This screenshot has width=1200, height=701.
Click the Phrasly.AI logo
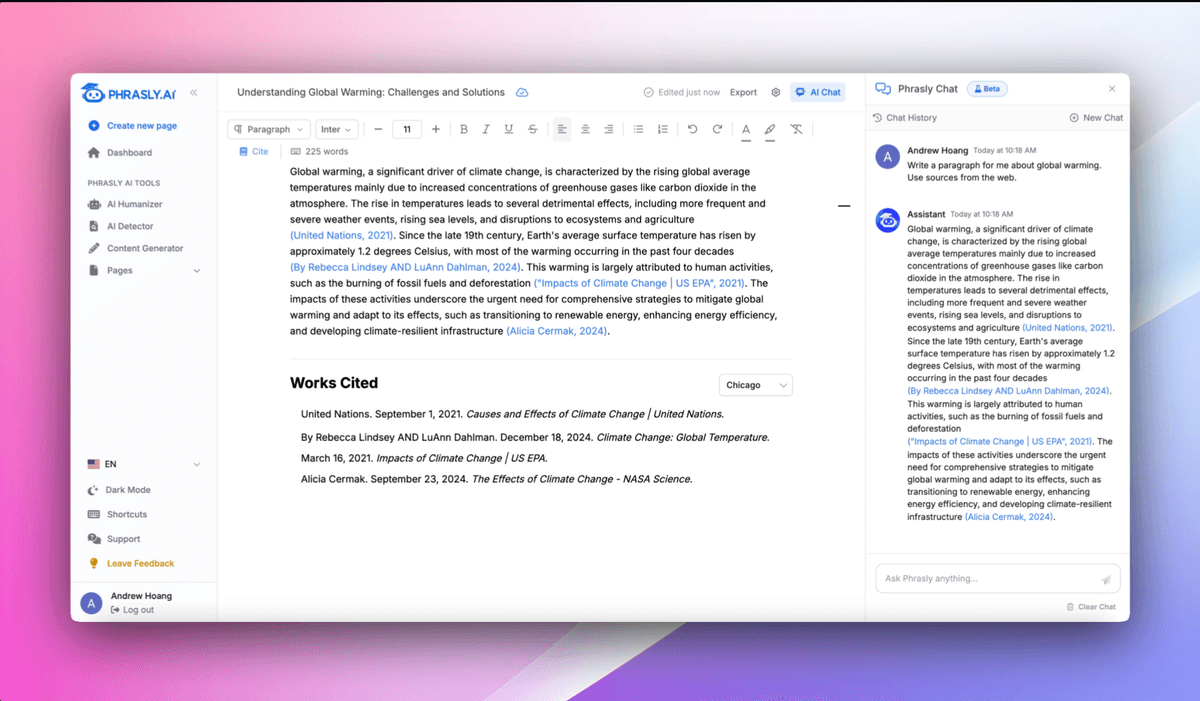pos(128,94)
